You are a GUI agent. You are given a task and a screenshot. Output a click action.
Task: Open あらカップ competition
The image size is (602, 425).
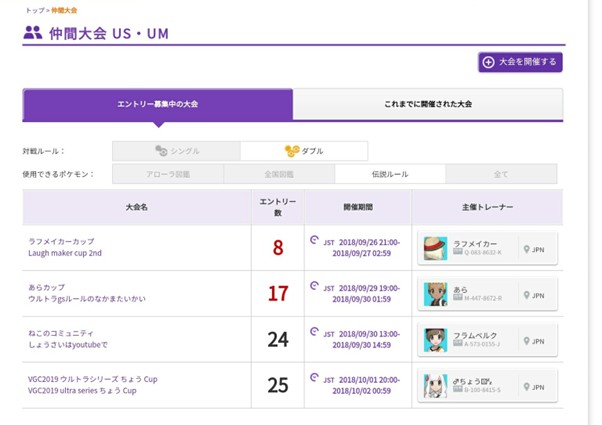46,288
